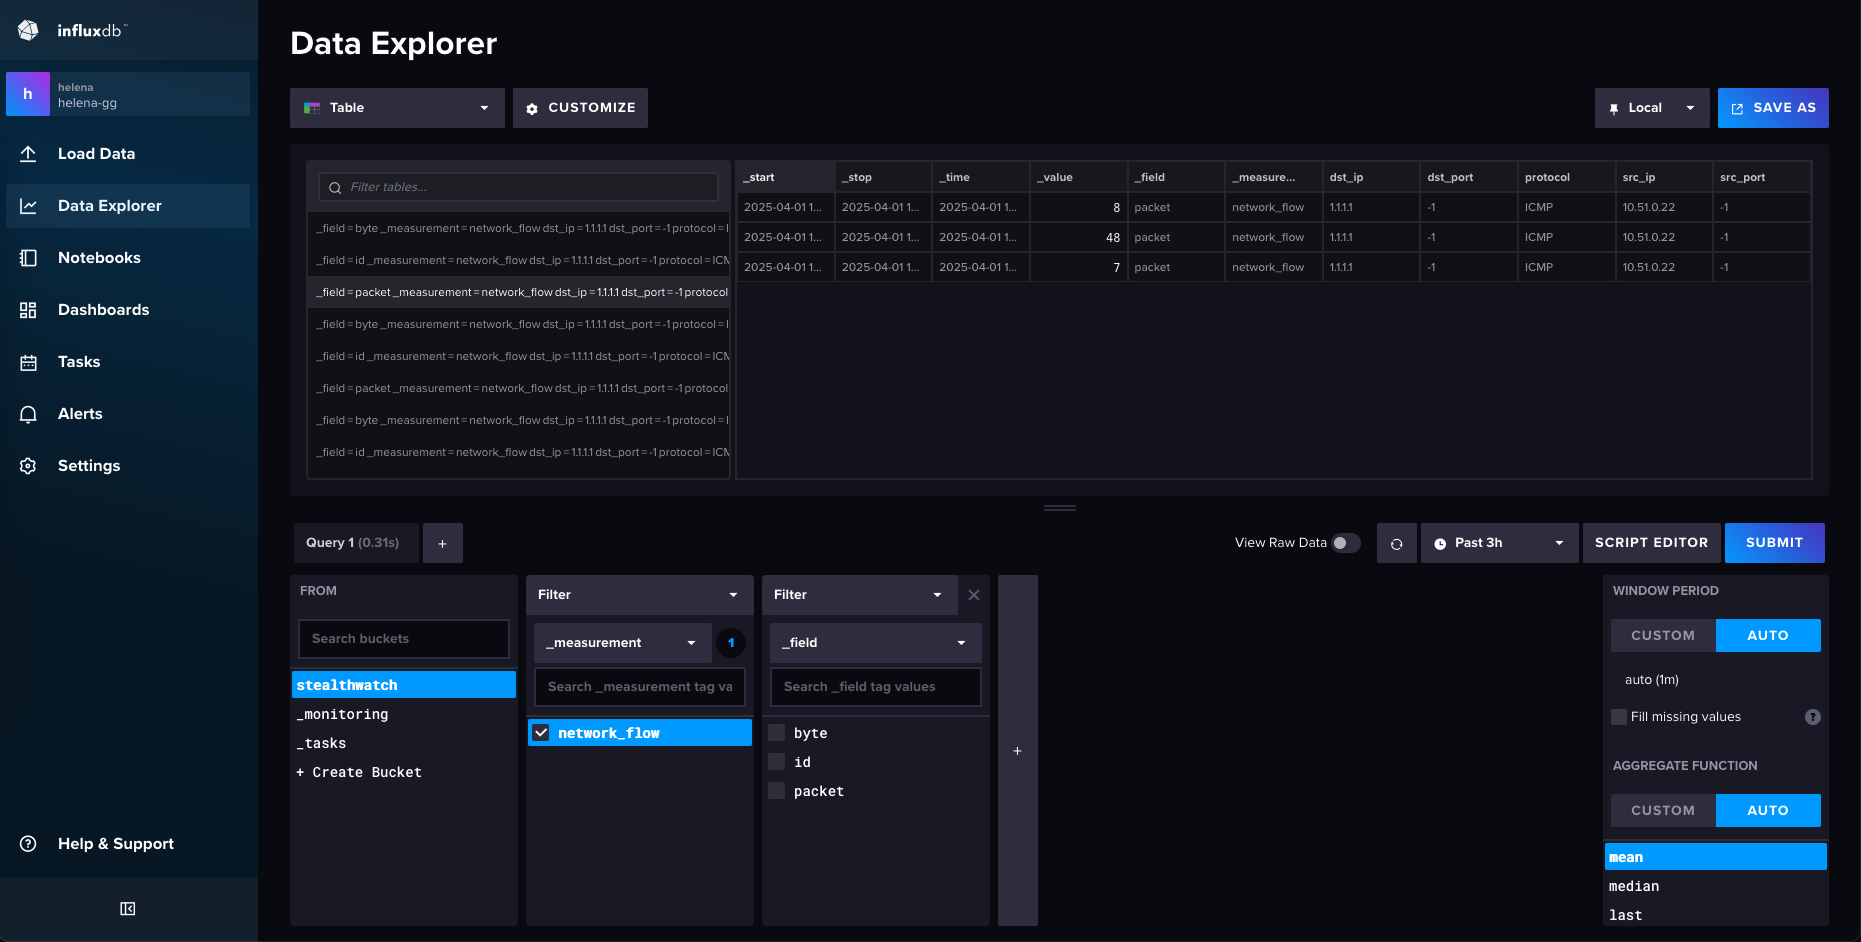This screenshot has width=1861, height=942.
Task: Open the SCRIPT EDITOR
Action: [x=1651, y=543]
